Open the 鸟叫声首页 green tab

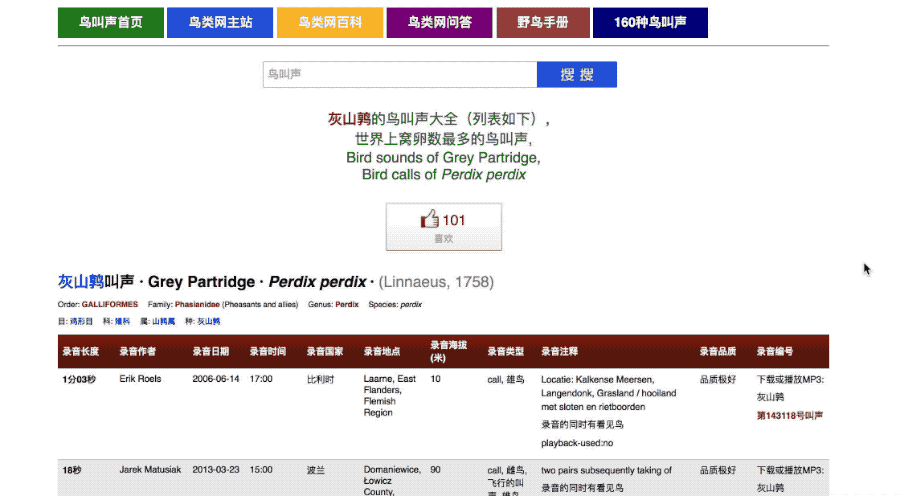111,23
